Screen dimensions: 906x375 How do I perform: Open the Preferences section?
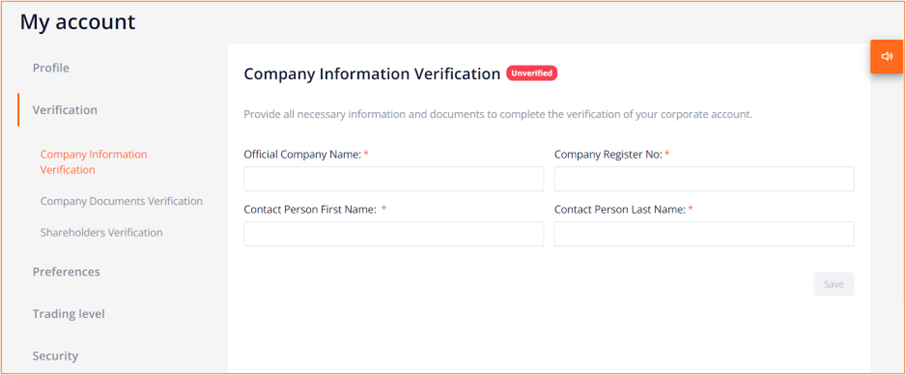pyautogui.click(x=66, y=272)
